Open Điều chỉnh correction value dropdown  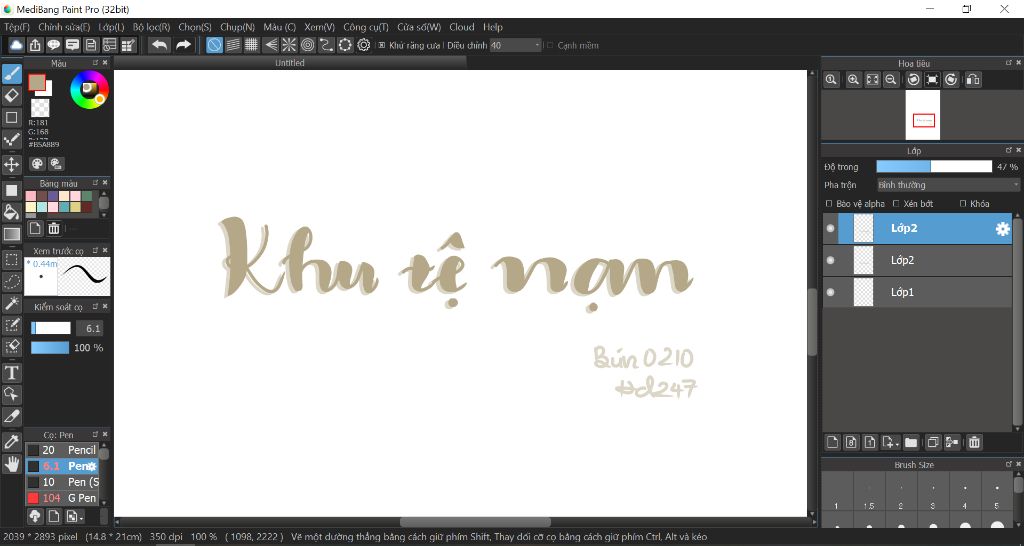click(x=516, y=46)
